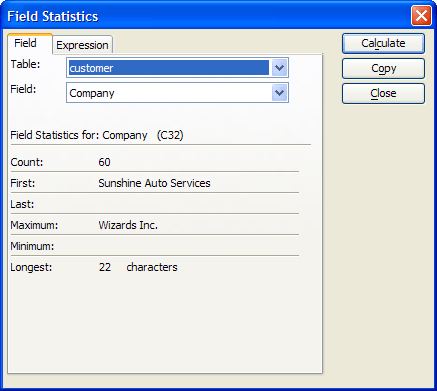437x391 pixels.
Task: Open the Table dropdown arrow
Action: 279,68
